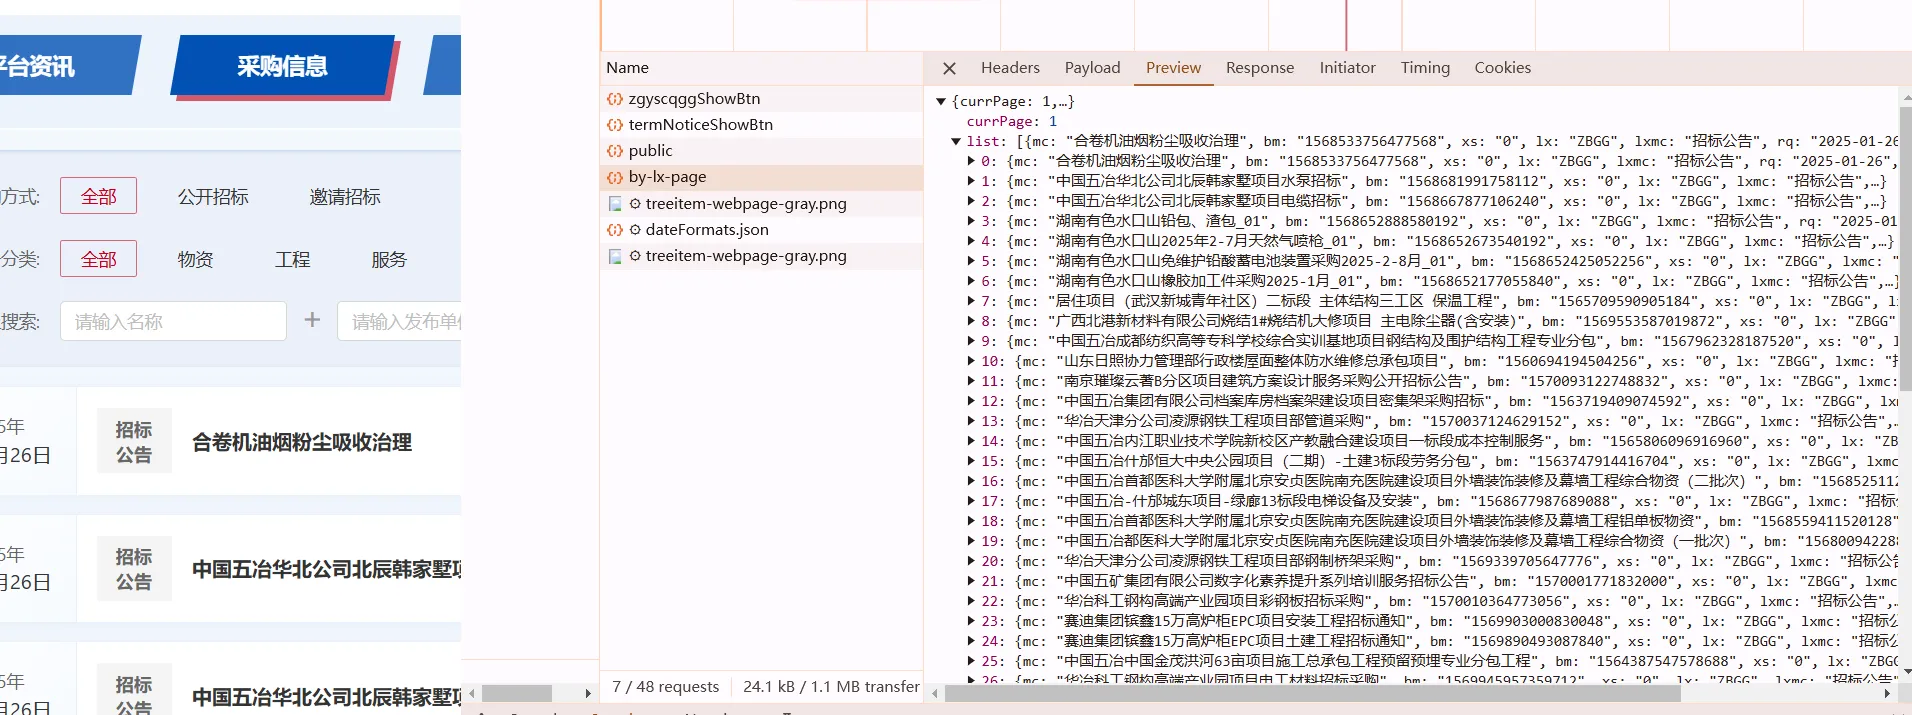Screen dimensions: 1912x715
Task: Expand list item 5 铅酸蓄电池
Action: tap(971, 261)
